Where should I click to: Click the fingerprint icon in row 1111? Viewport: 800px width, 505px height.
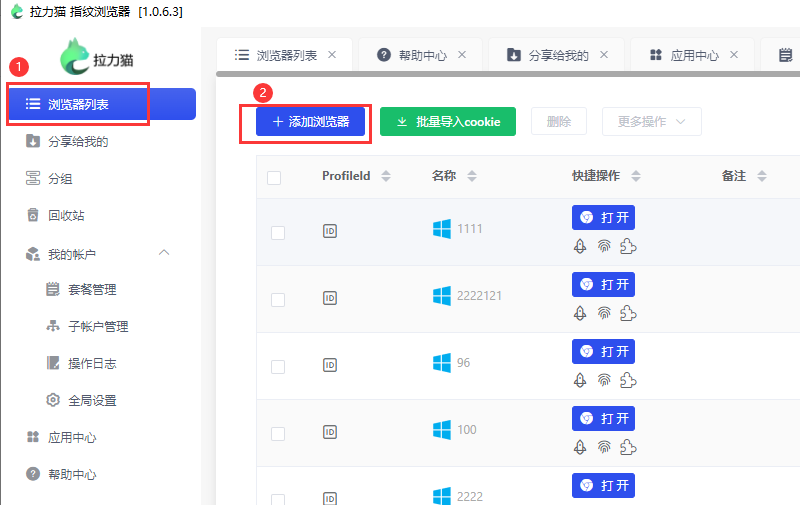pyautogui.click(x=604, y=246)
